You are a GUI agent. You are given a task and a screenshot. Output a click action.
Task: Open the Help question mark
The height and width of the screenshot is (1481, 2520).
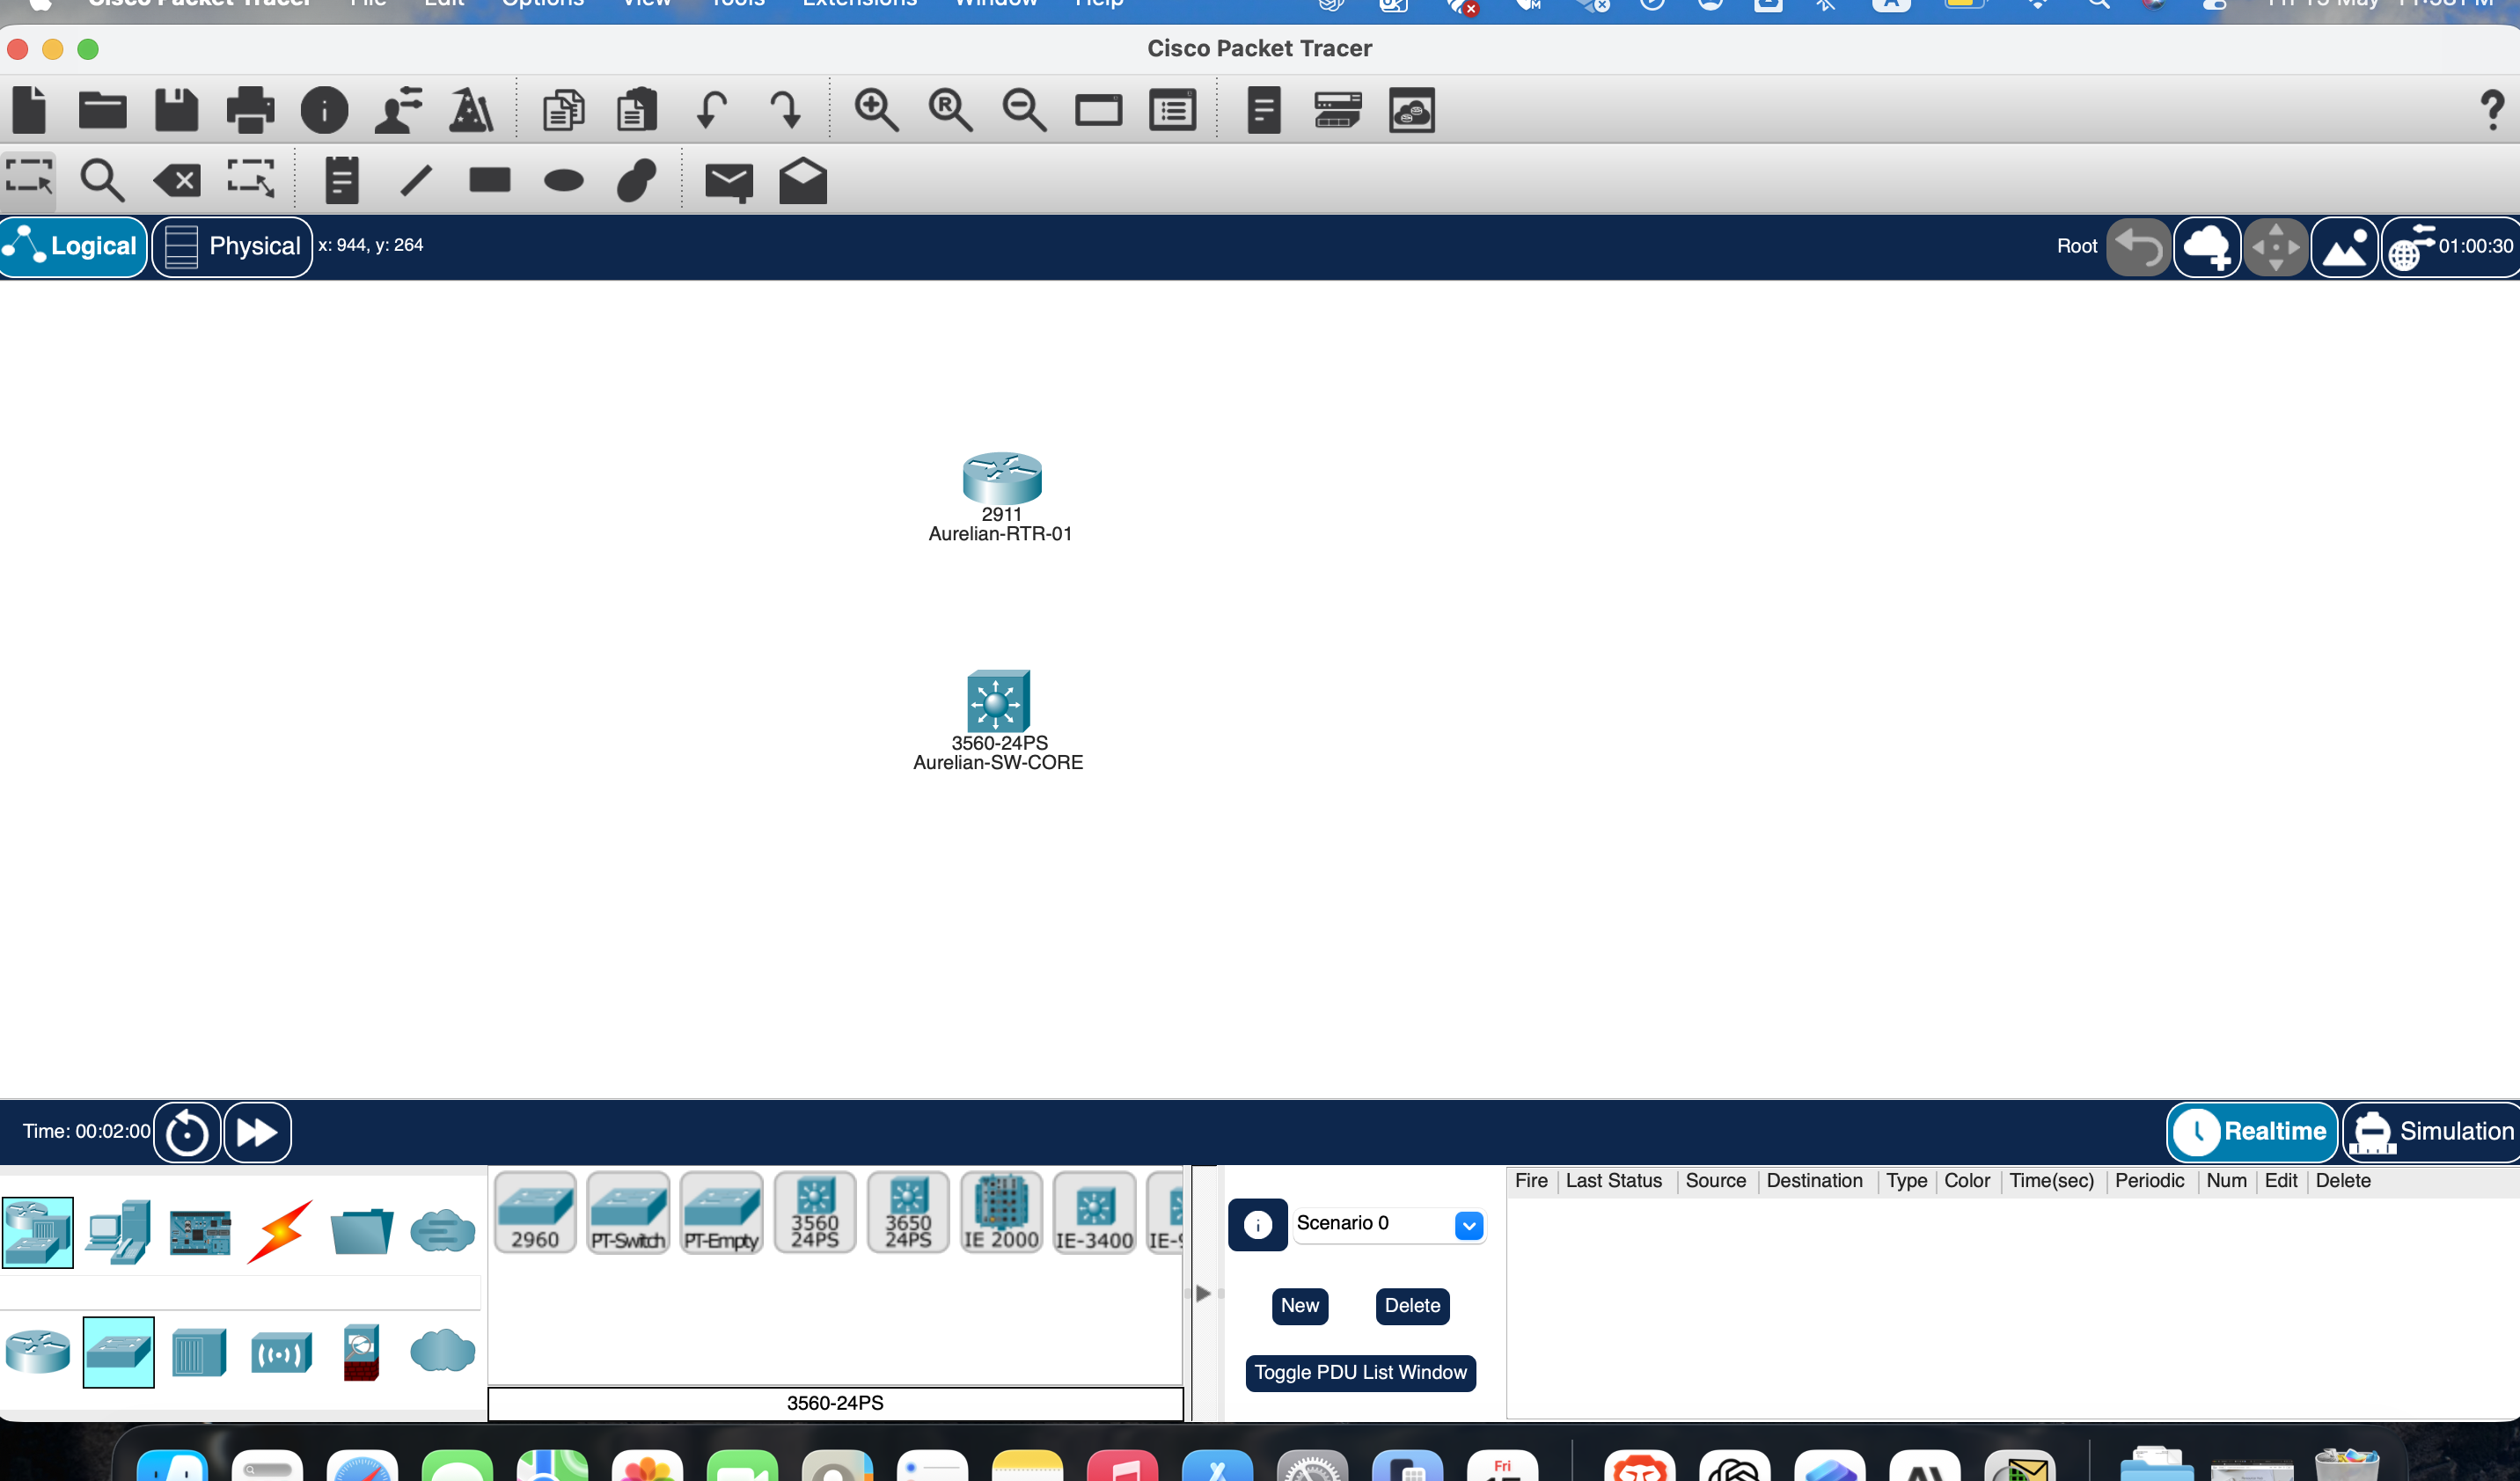[x=2492, y=110]
